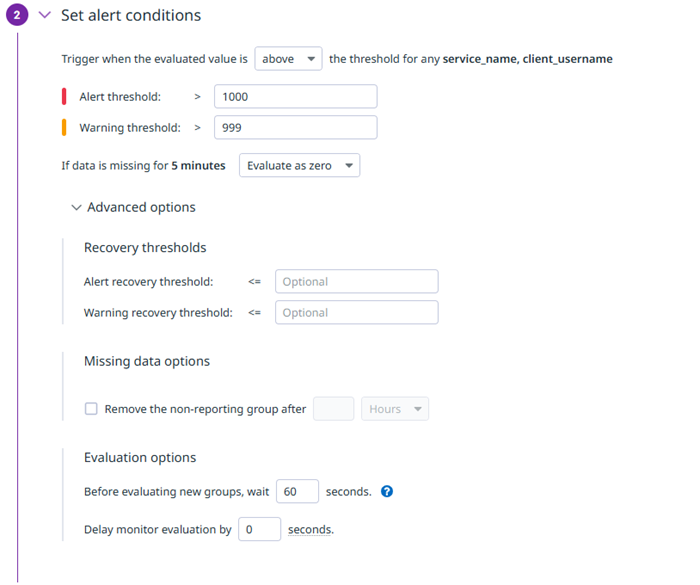Click the non-reporting group duration field
700x585 pixels.
pyautogui.click(x=333, y=409)
